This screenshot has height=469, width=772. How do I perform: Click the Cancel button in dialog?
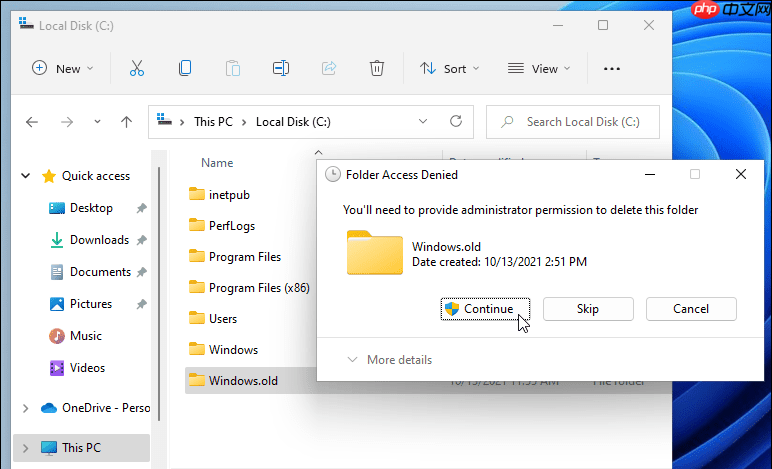point(691,309)
